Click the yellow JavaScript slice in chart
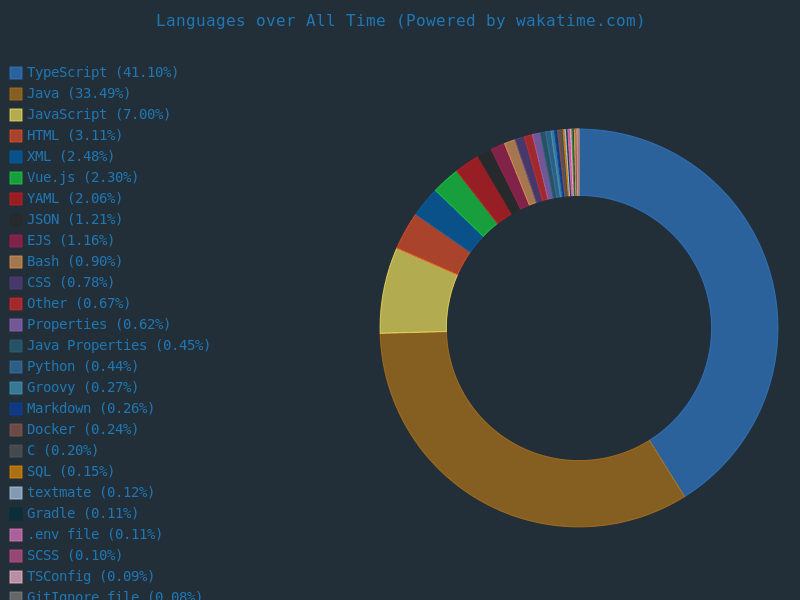800x600 pixels. pos(416,293)
